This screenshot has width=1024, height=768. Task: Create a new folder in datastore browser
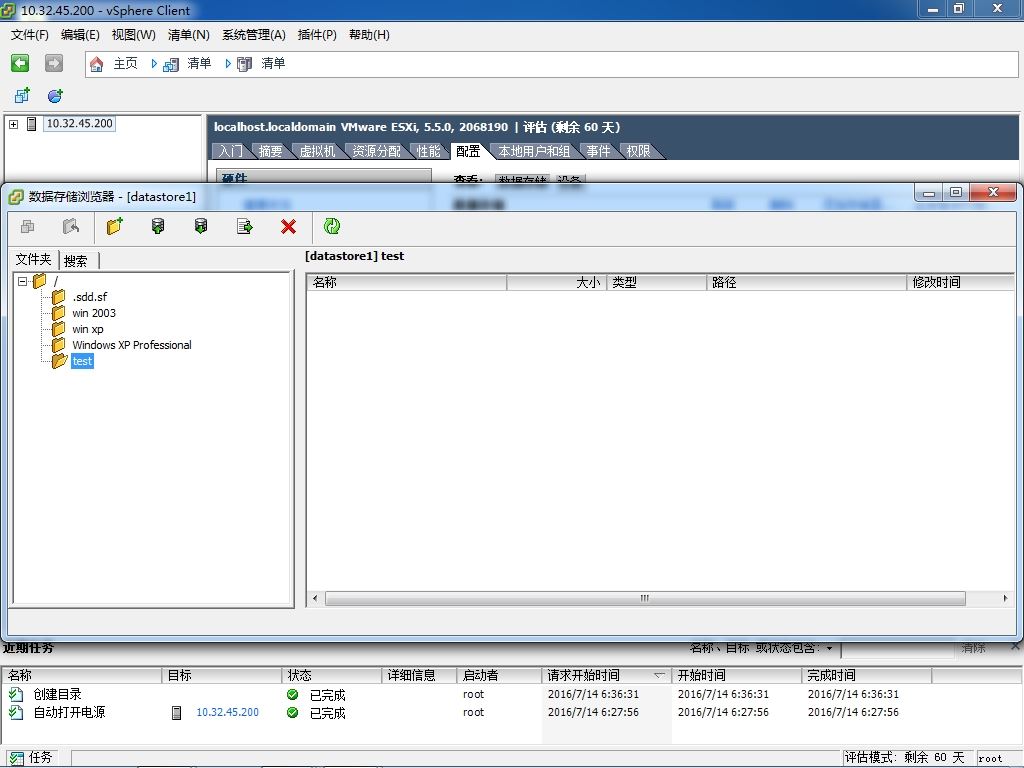(x=115, y=227)
